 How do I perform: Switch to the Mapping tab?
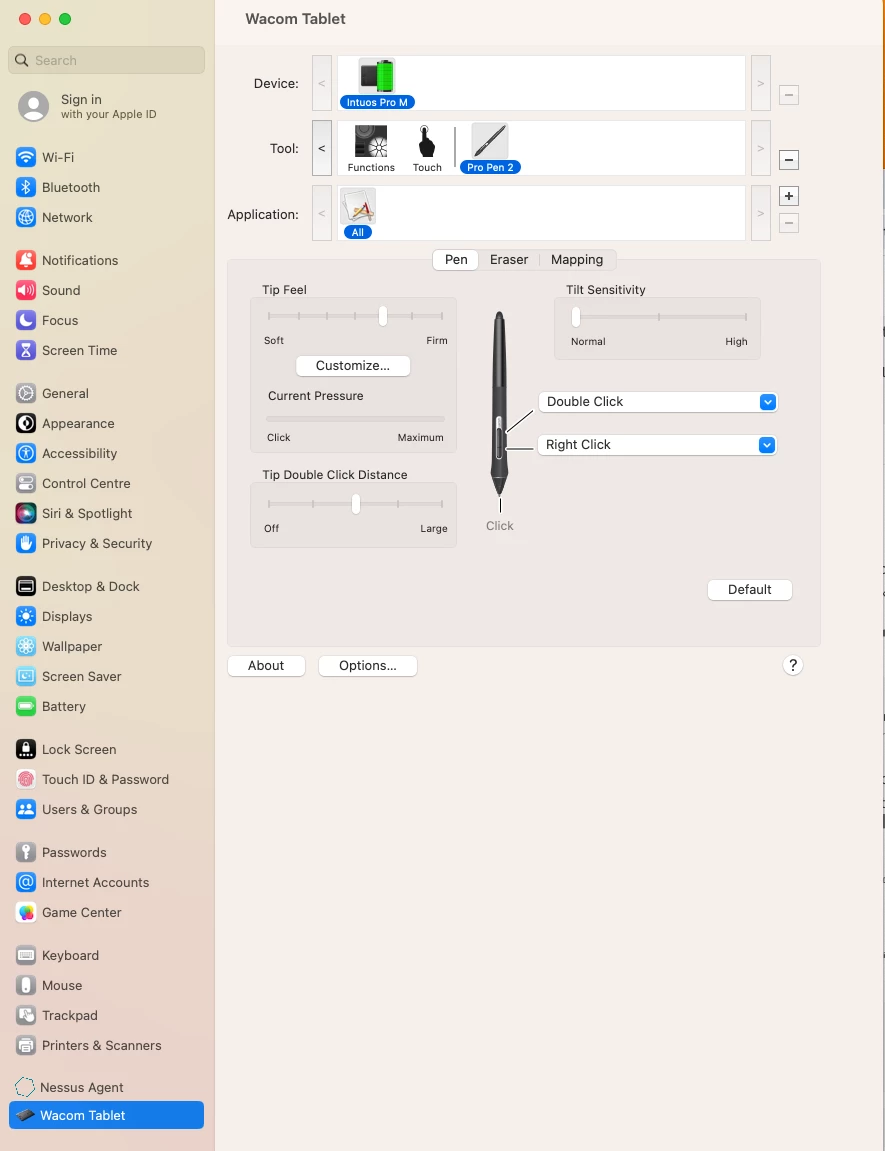577,259
